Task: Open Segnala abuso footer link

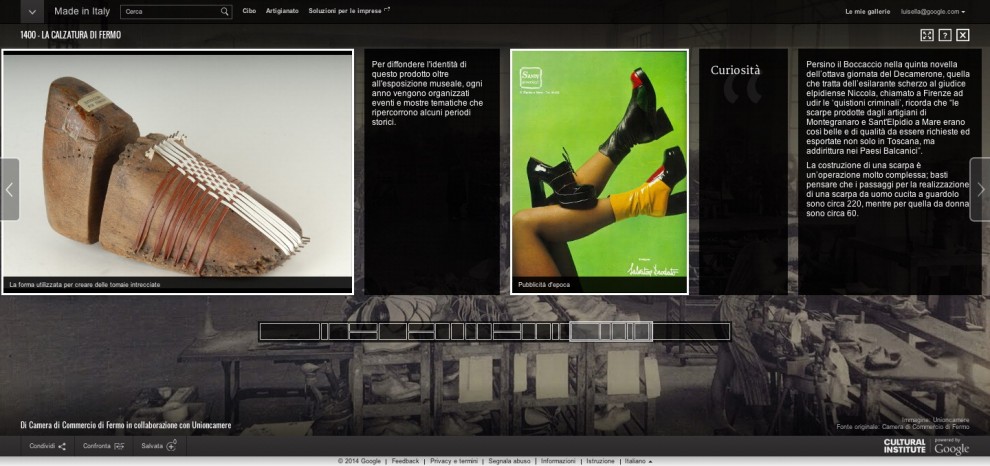Action: [510, 462]
